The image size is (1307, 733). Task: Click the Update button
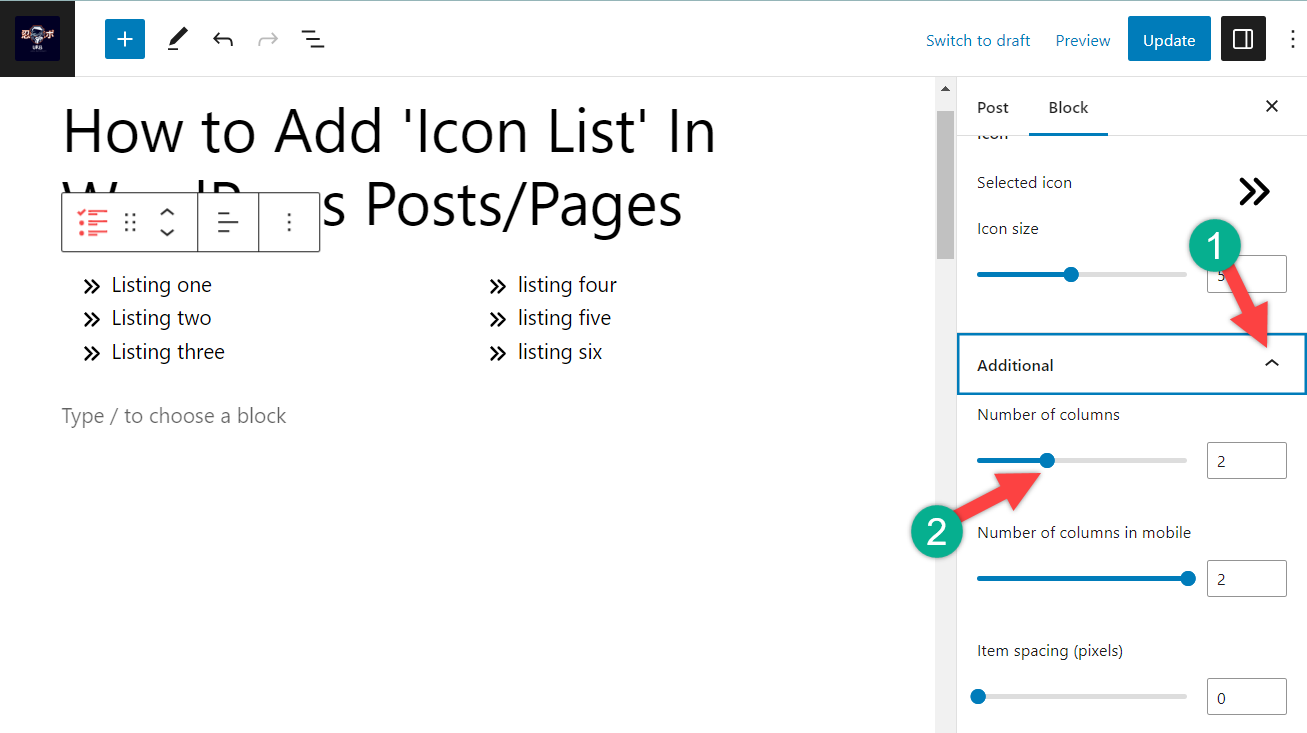tap(1169, 39)
